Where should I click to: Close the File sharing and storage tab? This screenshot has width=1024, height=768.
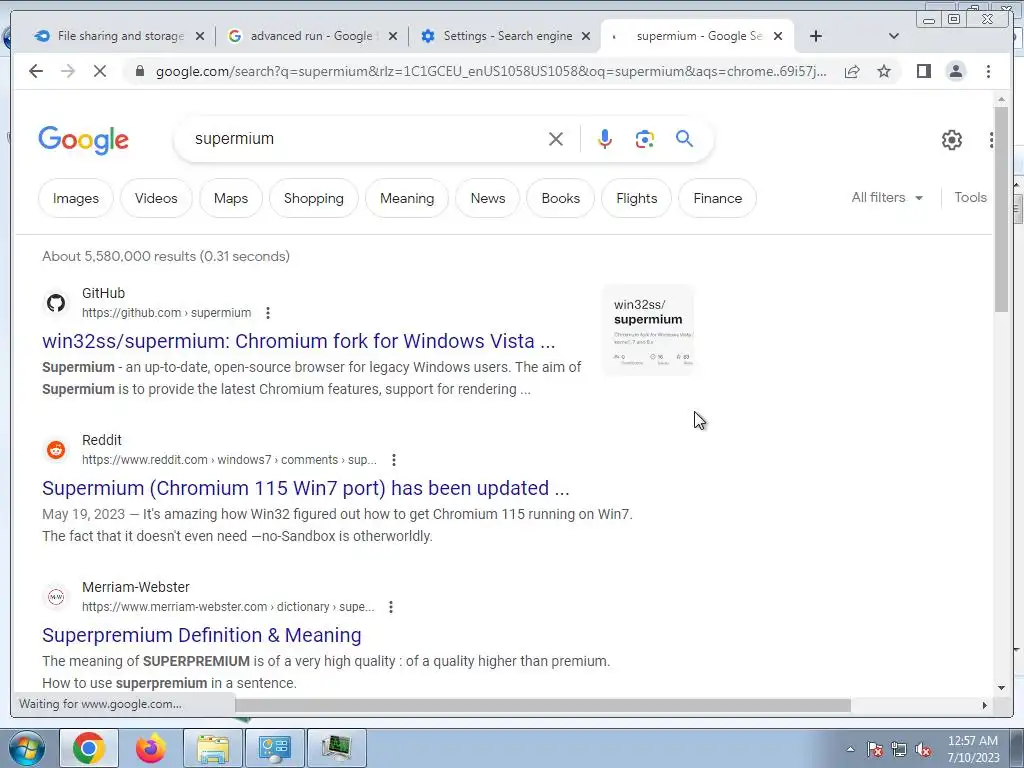[x=200, y=36]
